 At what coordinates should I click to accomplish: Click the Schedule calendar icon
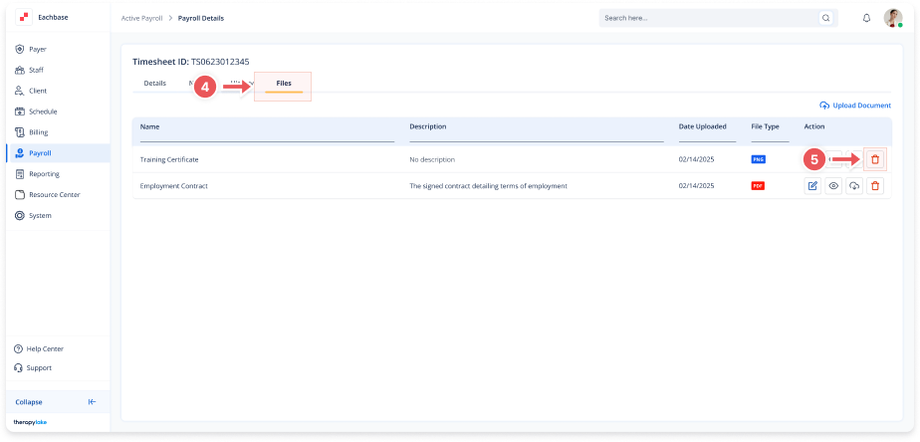[19, 112]
